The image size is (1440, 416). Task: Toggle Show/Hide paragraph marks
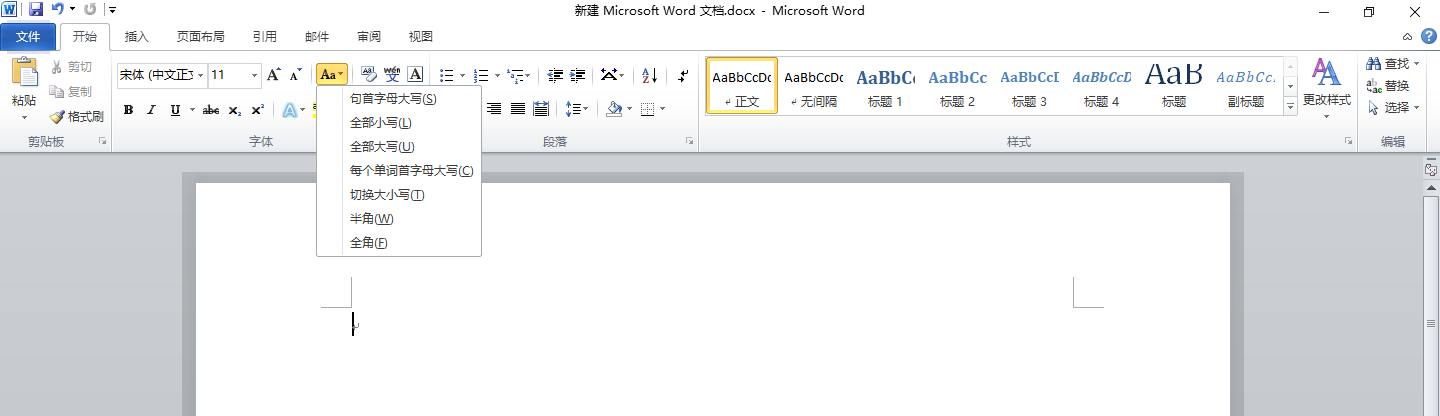683,75
